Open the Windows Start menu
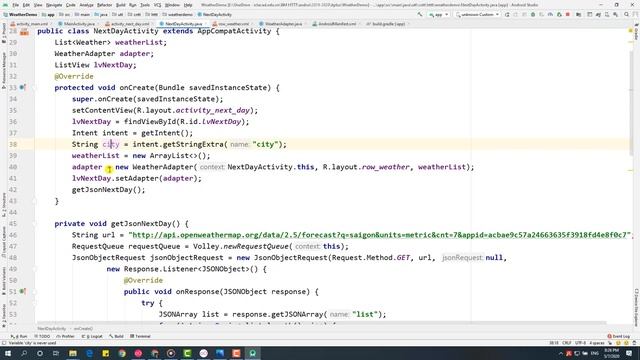 click(8, 353)
